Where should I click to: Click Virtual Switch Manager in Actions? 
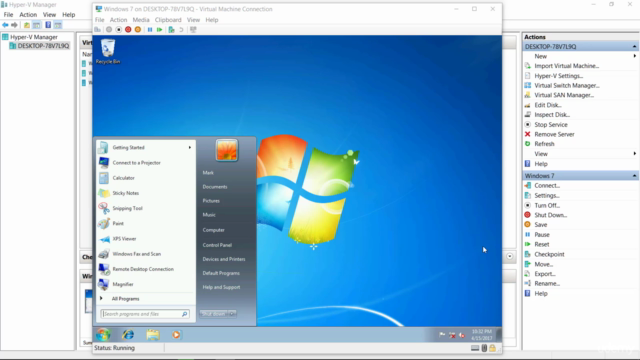pyautogui.click(x=567, y=85)
